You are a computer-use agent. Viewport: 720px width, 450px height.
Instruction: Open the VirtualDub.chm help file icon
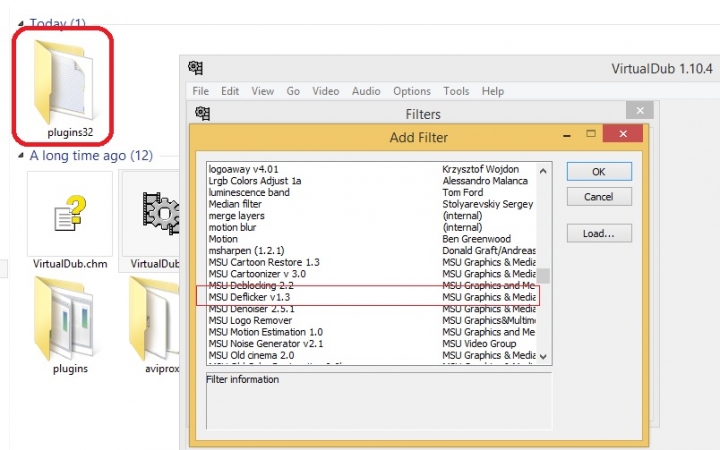(70, 214)
